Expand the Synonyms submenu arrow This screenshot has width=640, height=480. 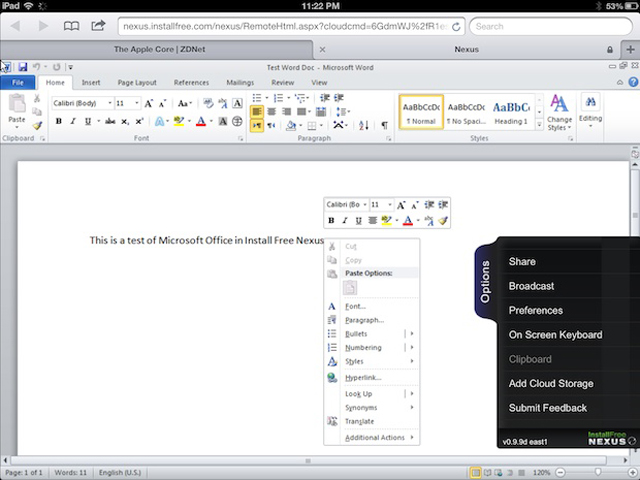[x=412, y=407]
